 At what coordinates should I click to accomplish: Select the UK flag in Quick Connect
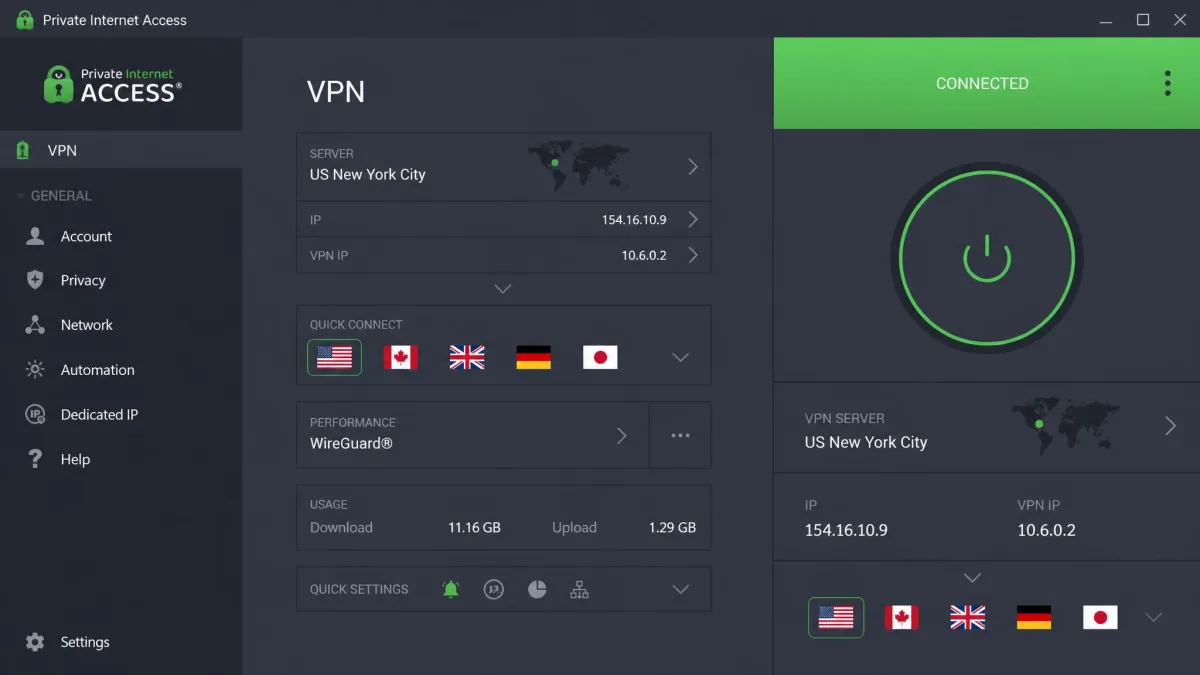(467, 357)
